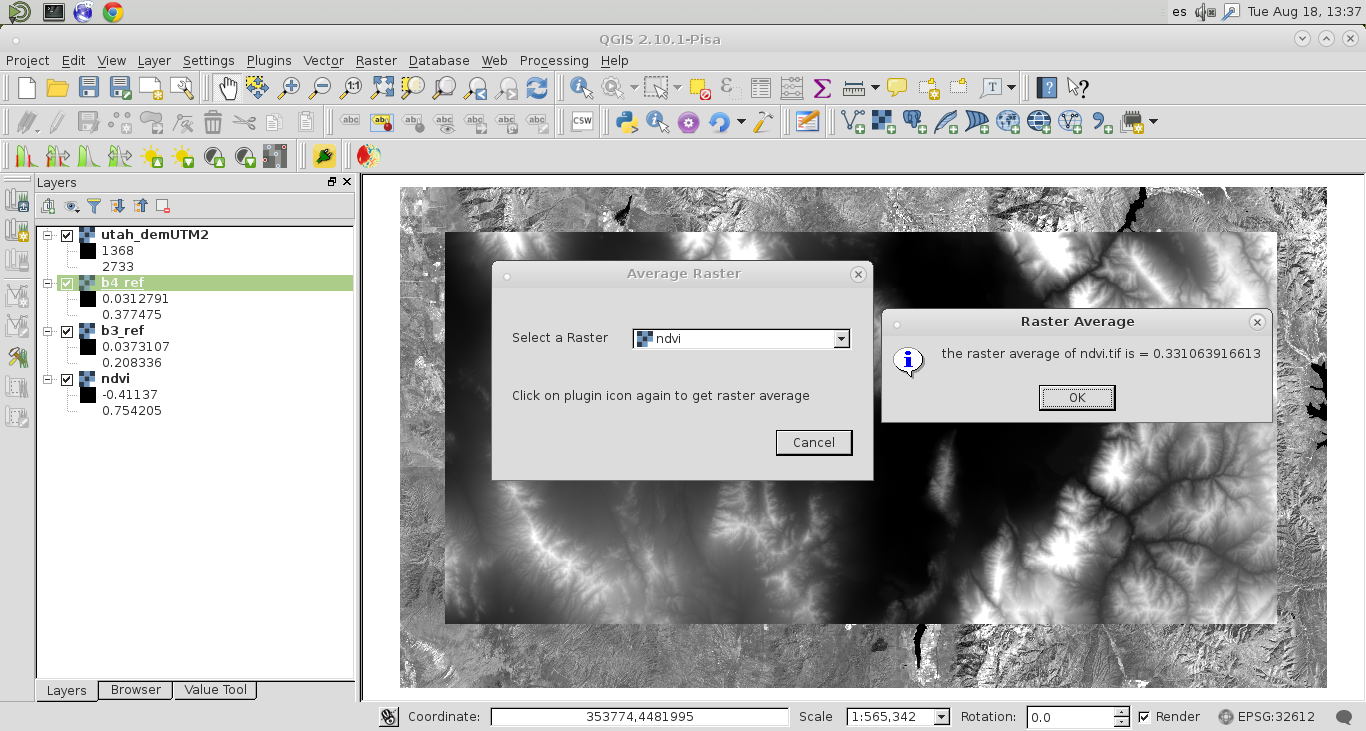Click the What's This cursor icon
The width and height of the screenshot is (1366, 731).
pyautogui.click(x=1077, y=88)
